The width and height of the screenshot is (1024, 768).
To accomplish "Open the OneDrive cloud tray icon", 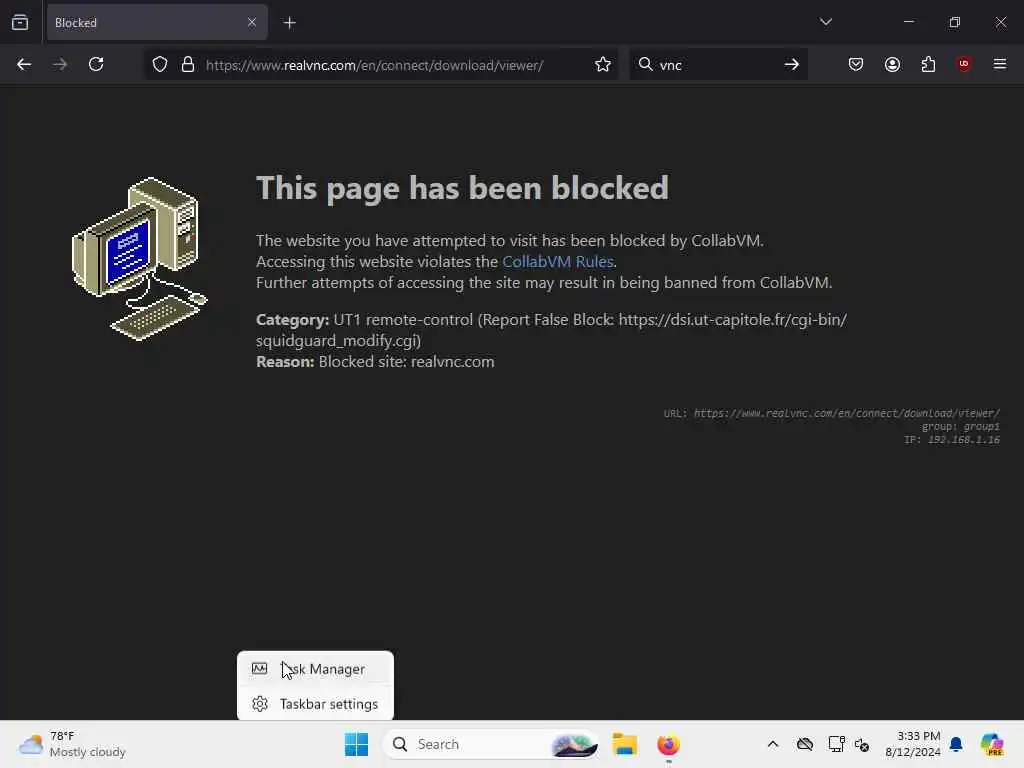I will 805,744.
